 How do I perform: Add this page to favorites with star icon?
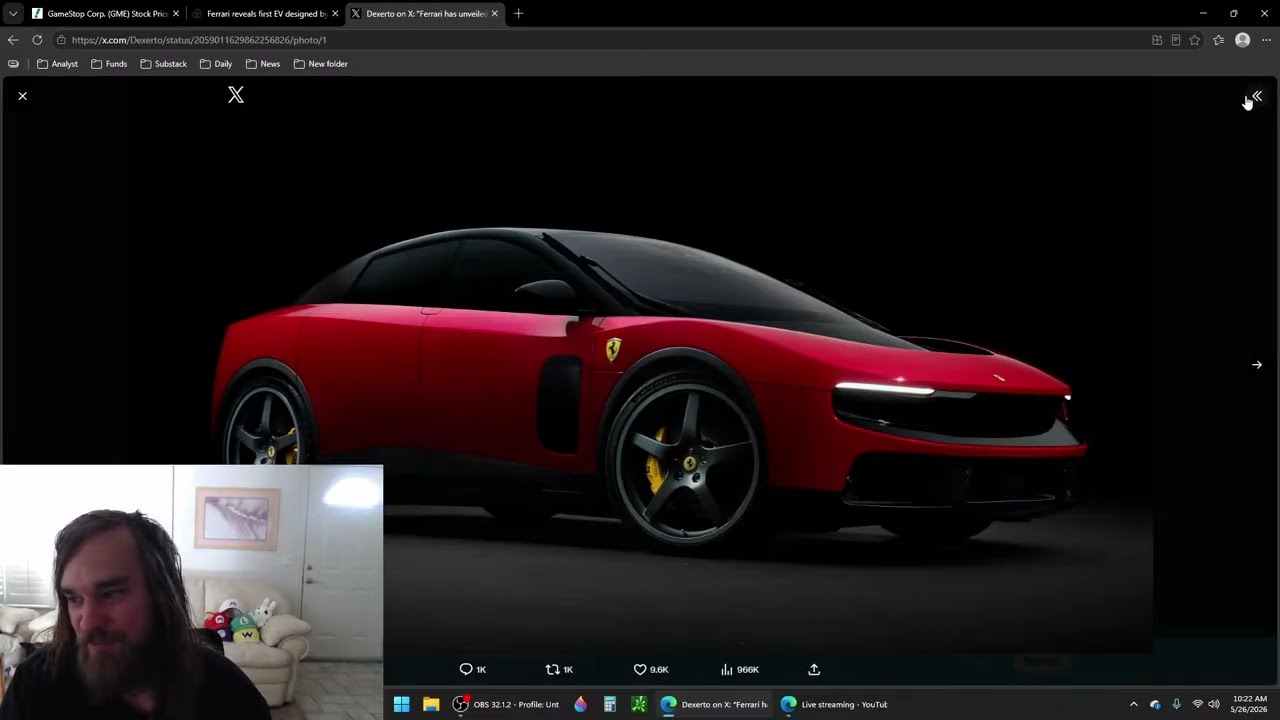click(1195, 40)
